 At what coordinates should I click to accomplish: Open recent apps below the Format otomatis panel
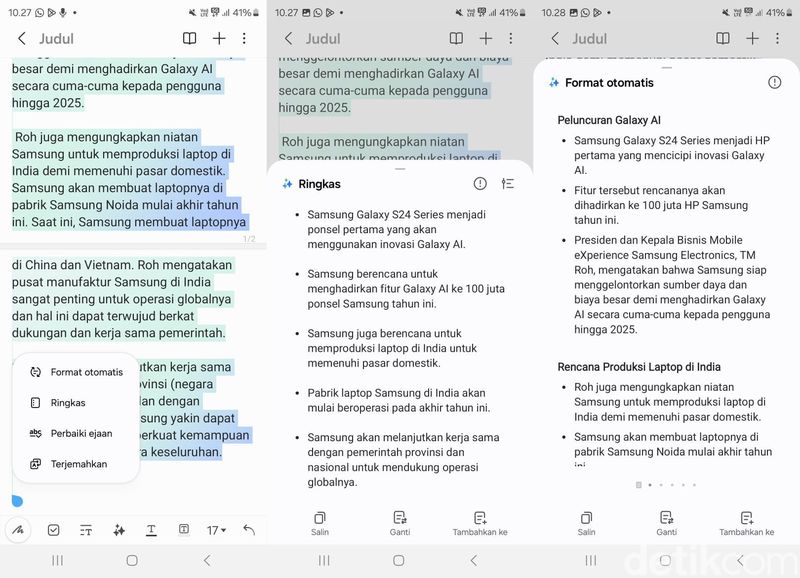pyautogui.click(x=591, y=561)
